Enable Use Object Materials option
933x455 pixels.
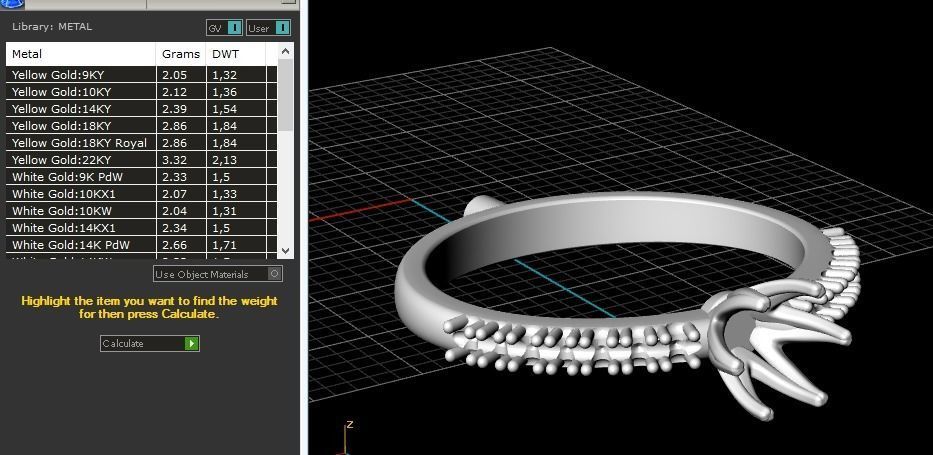pos(218,274)
